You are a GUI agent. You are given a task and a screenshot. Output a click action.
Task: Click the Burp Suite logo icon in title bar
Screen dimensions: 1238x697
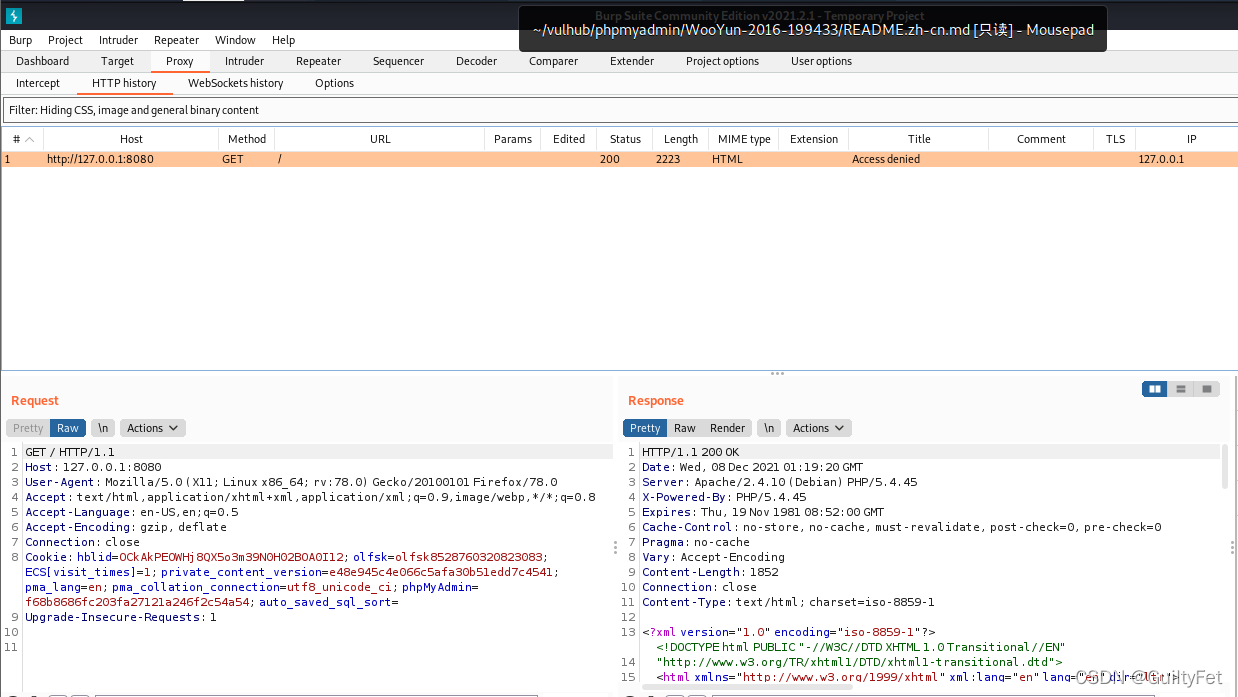coord(14,16)
